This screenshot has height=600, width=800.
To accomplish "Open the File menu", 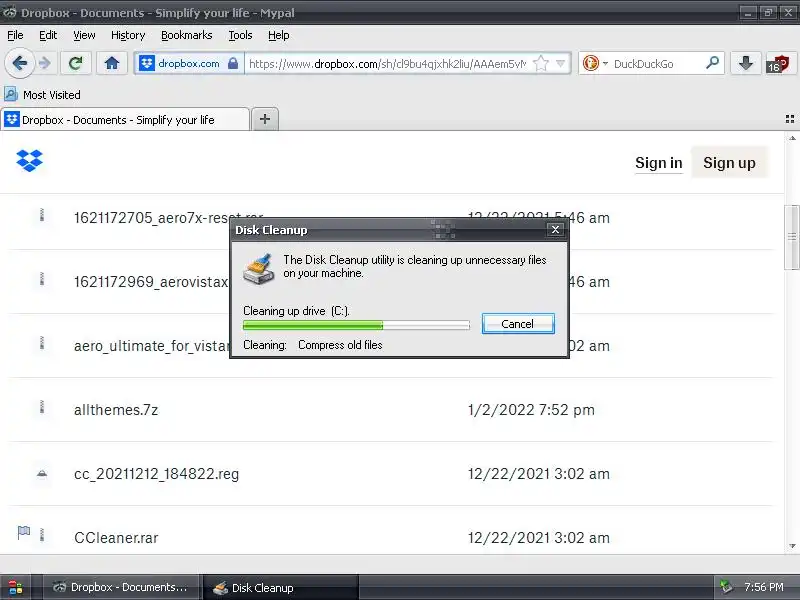I will click(15, 35).
